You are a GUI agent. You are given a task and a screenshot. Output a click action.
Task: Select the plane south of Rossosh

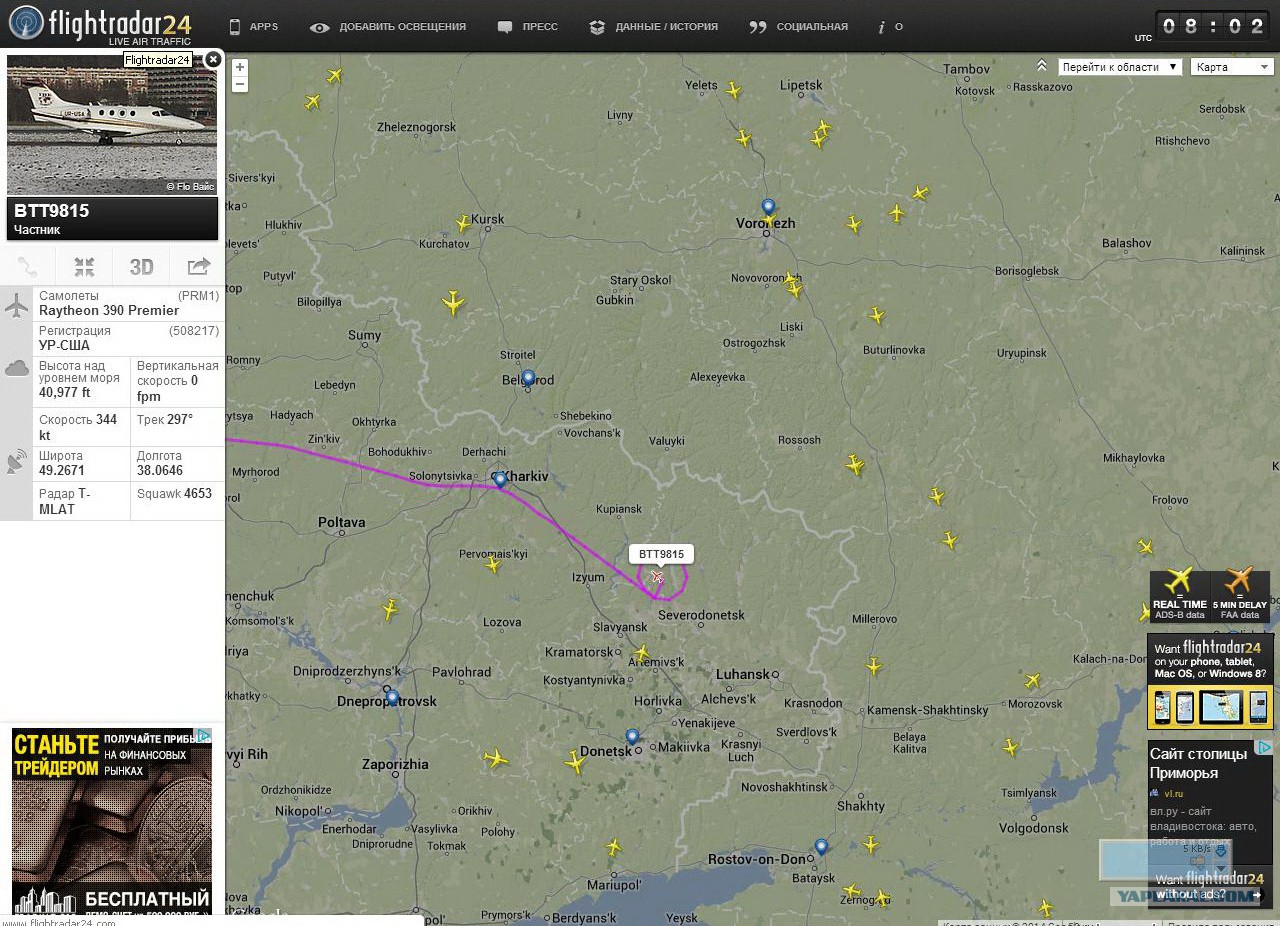pyautogui.click(x=854, y=465)
